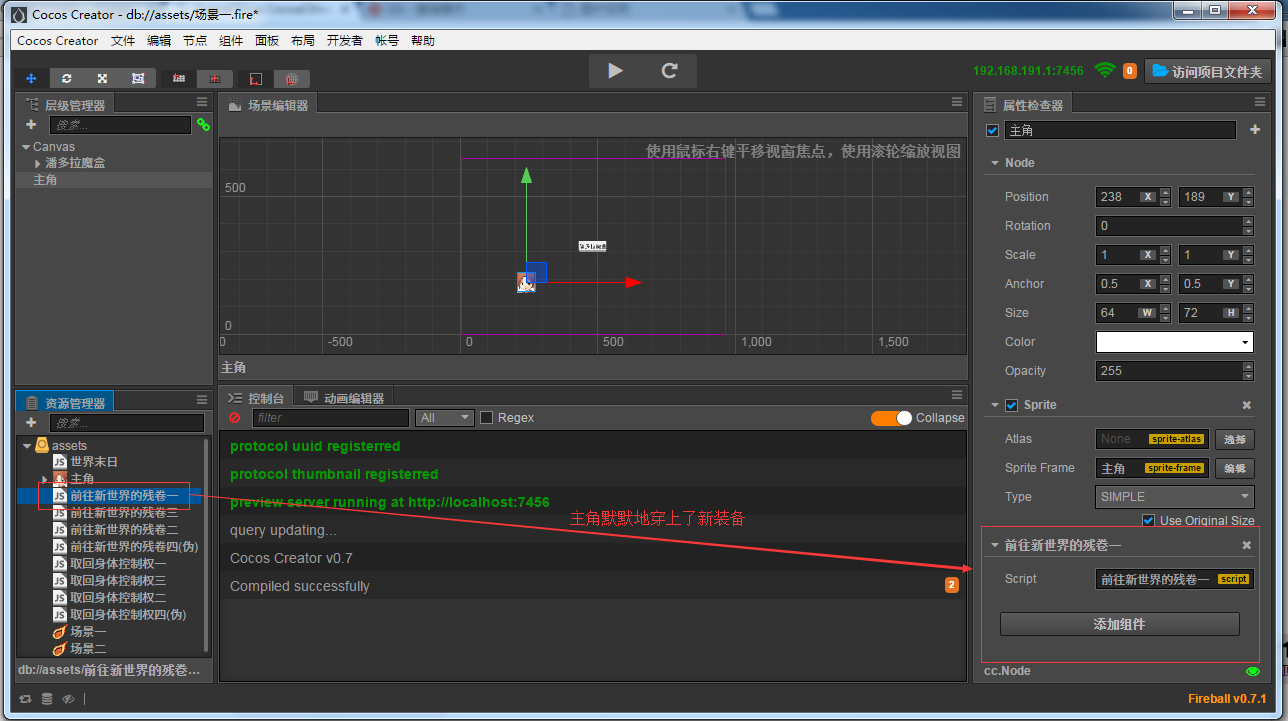Image resolution: width=1288 pixels, height=721 pixels.
Task: Select the Scale transform tool
Action: (102, 78)
